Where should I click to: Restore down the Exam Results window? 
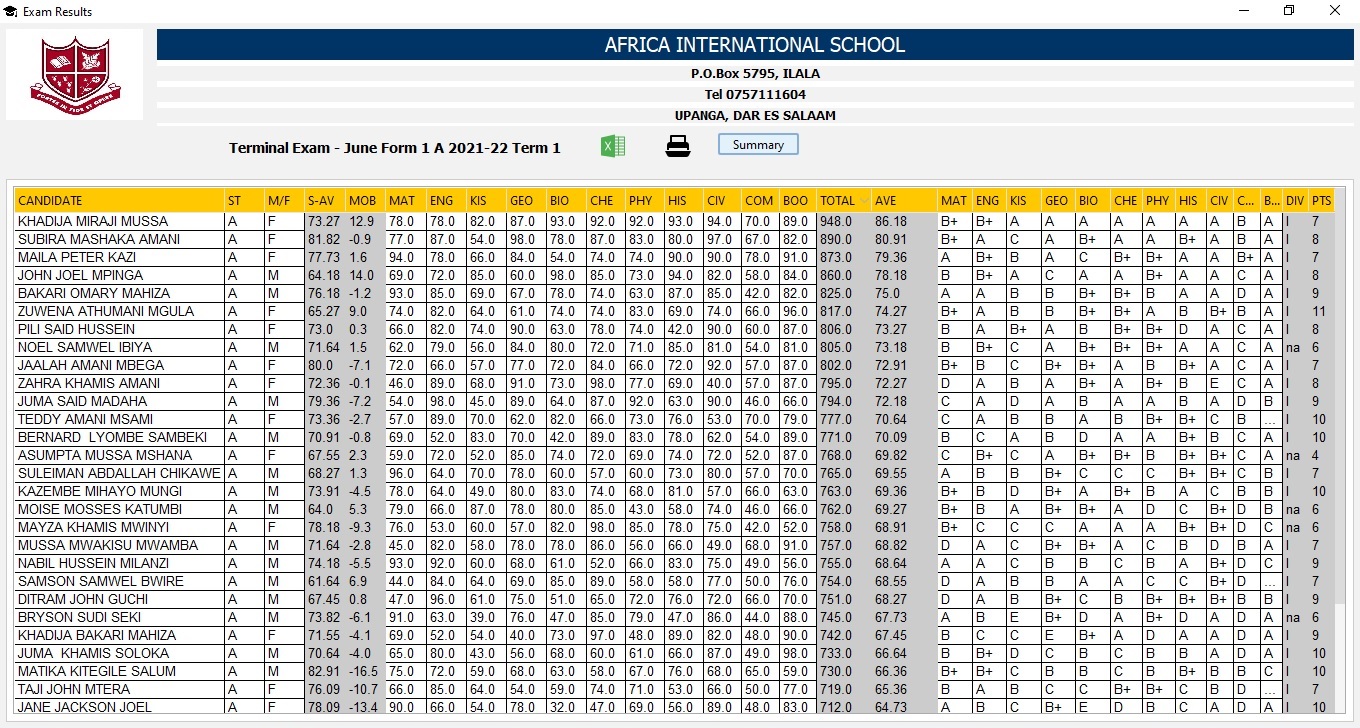click(1289, 11)
